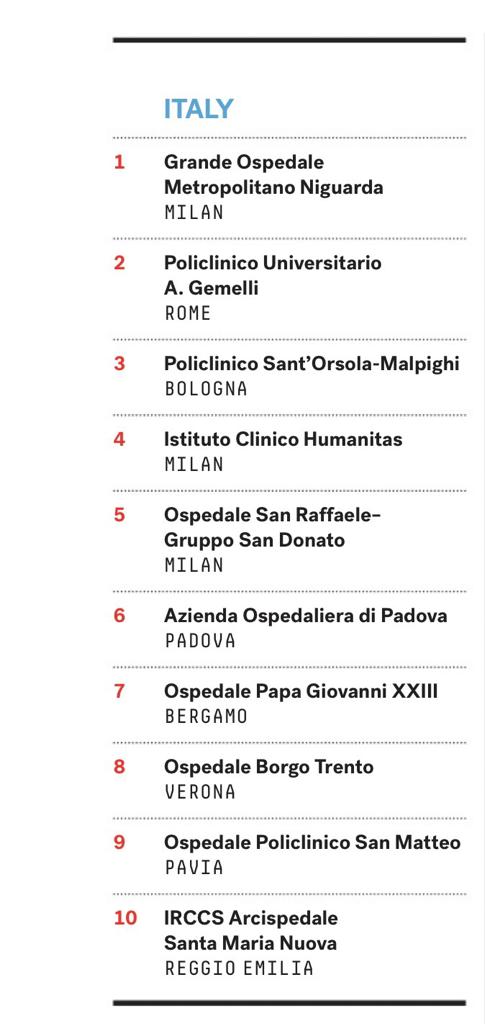Click rank number 1
This screenshot has width=485, height=1024.
tap(119, 161)
